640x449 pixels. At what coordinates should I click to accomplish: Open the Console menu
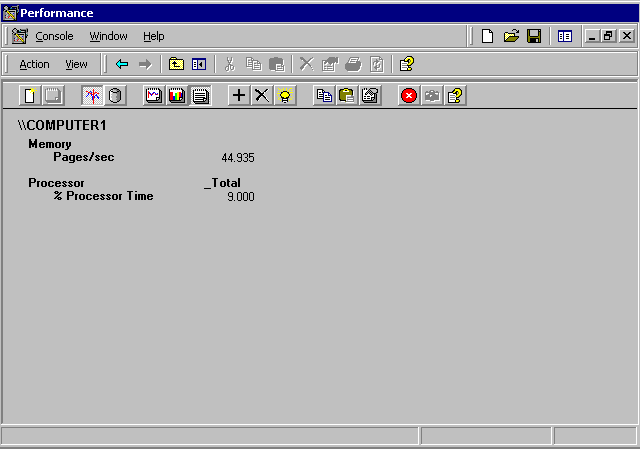point(54,36)
